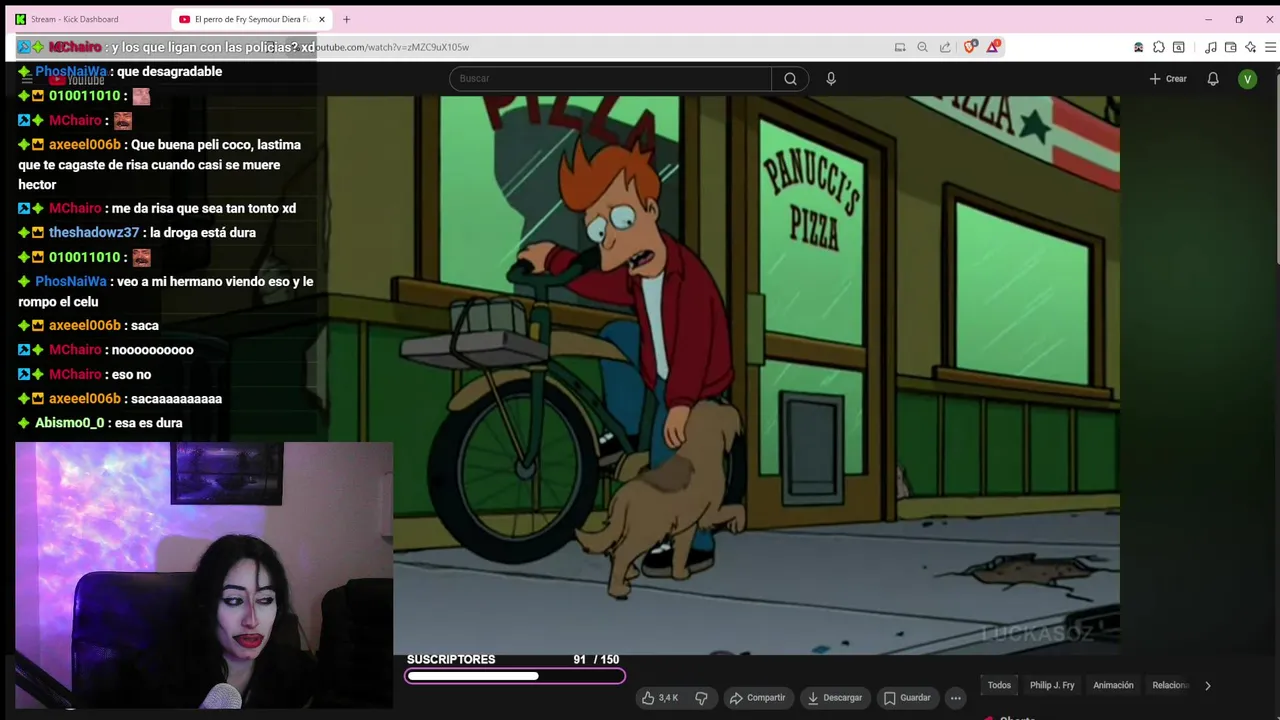Click chat message 'que desagradable'

169,71
